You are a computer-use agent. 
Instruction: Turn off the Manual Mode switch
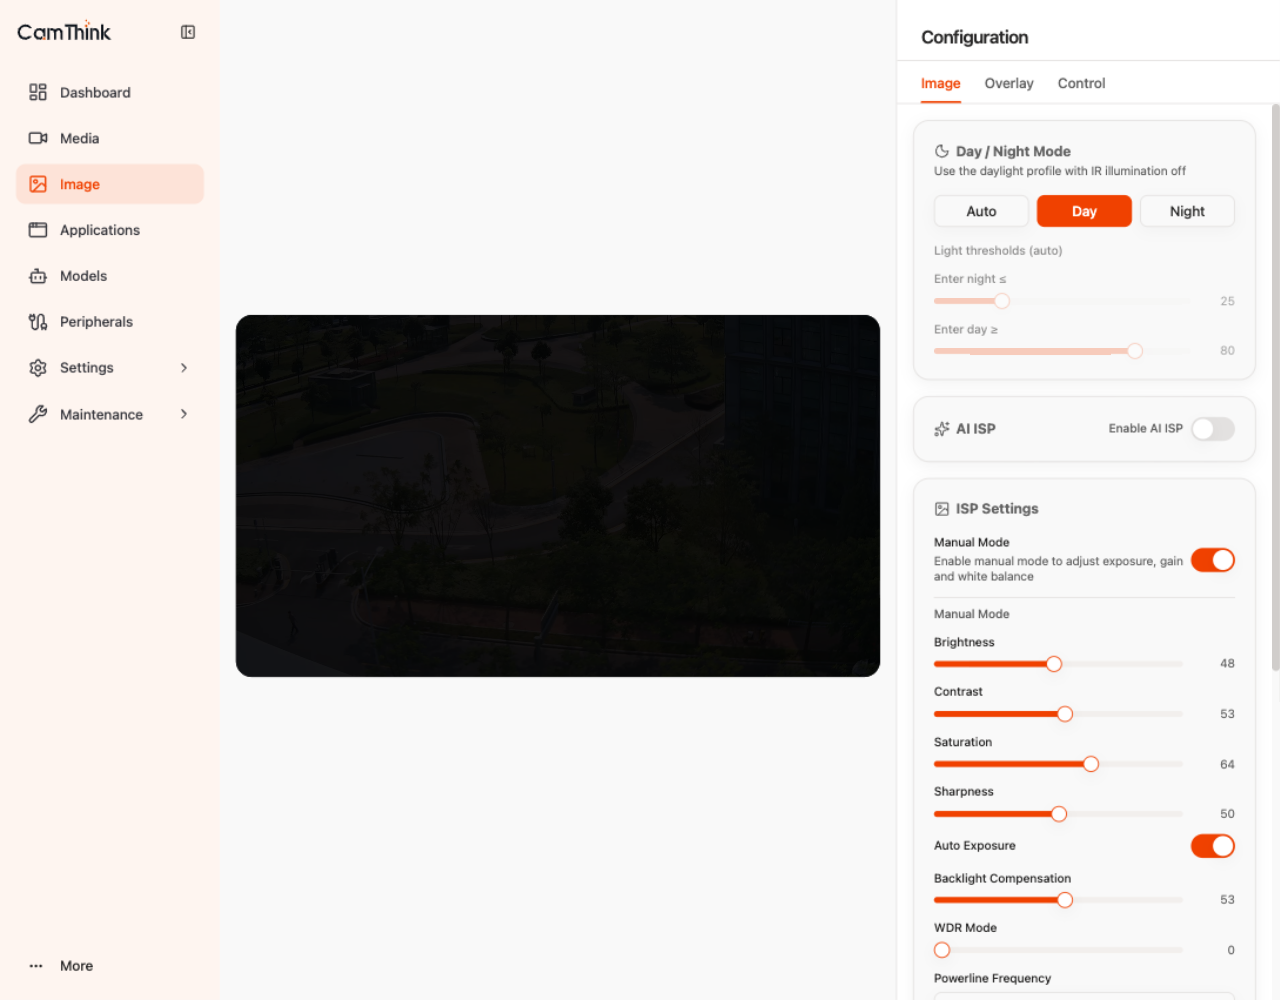(1213, 560)
